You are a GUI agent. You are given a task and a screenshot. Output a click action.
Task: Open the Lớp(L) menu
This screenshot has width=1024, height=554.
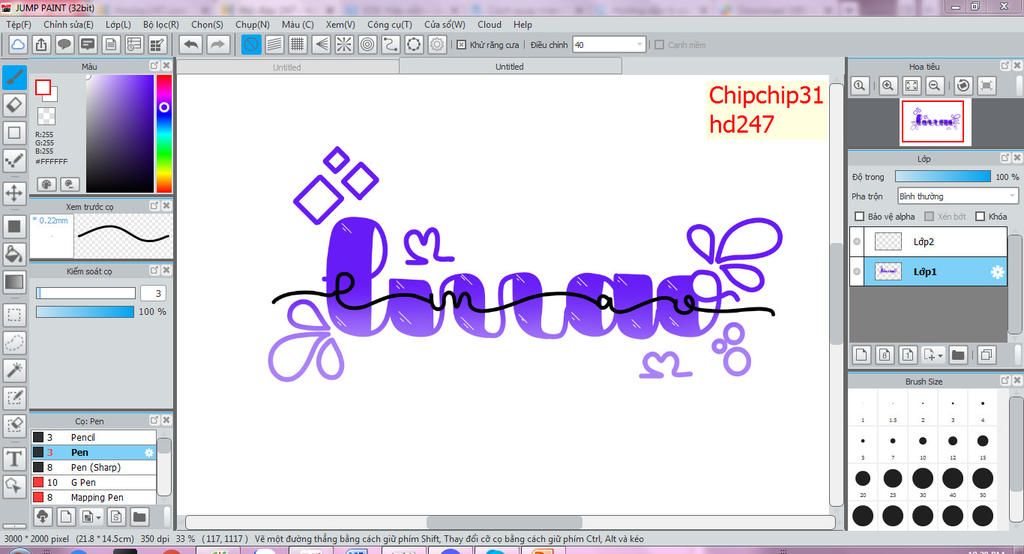point(118,24)
